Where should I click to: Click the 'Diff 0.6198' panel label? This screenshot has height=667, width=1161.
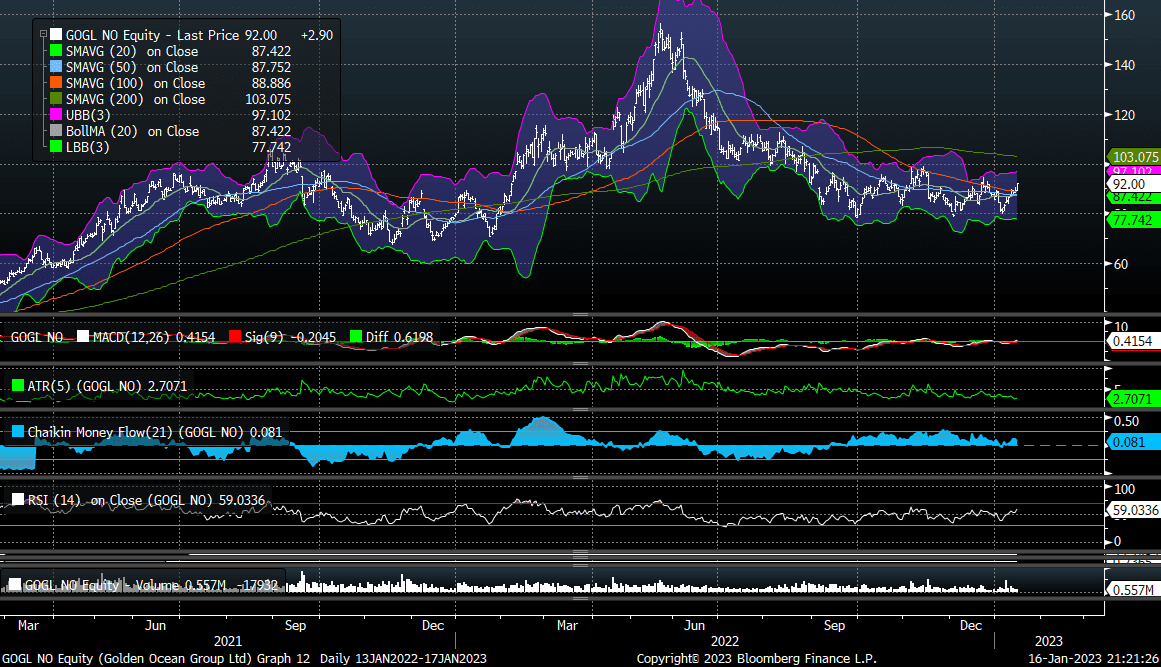point(399,337)
